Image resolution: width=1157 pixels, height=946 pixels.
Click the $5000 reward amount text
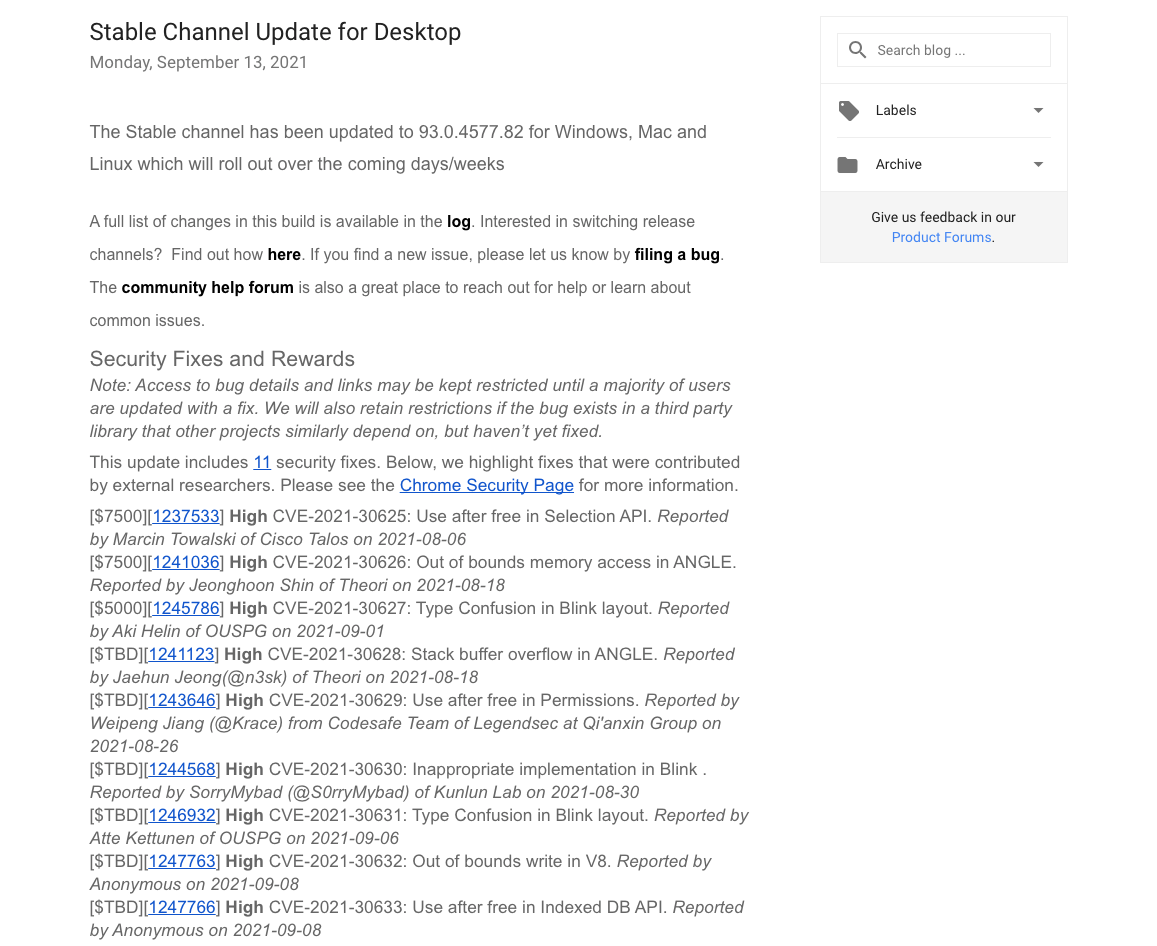(x=118, y=609)
